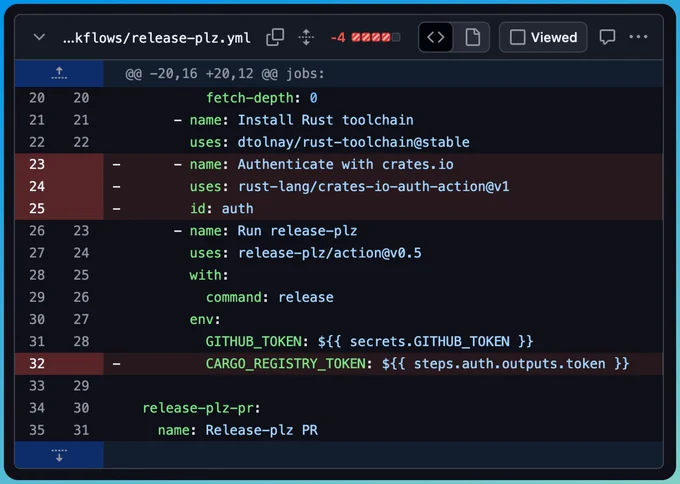Open the three-dot file options menu
The image size is (680, 484).
[x=638, y=38]
